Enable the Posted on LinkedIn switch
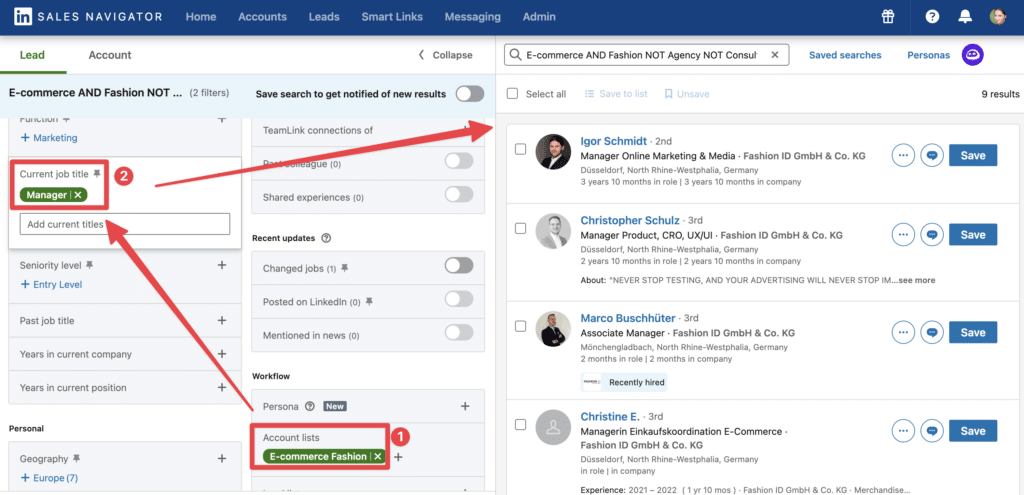Screen dimensions: 1024x495 tap(459, 299)
